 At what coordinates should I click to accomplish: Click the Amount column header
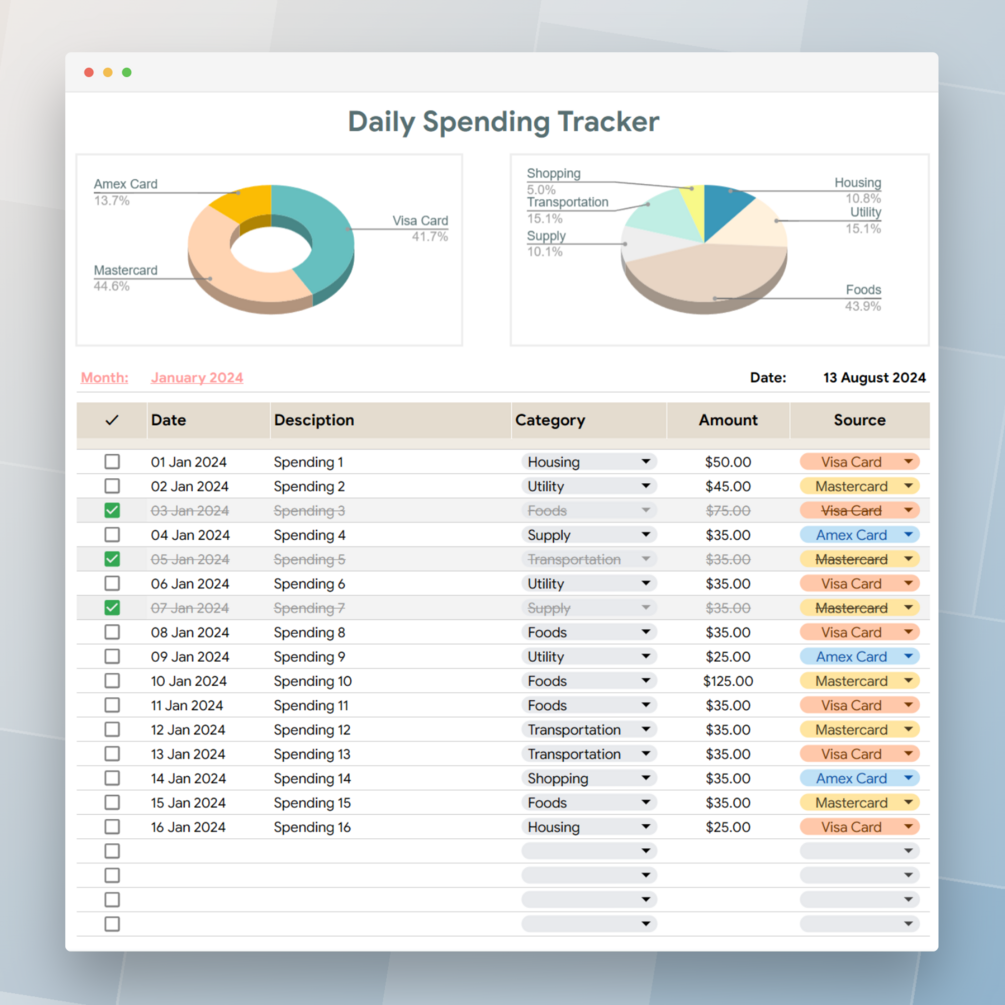click(x=728, y=420)
